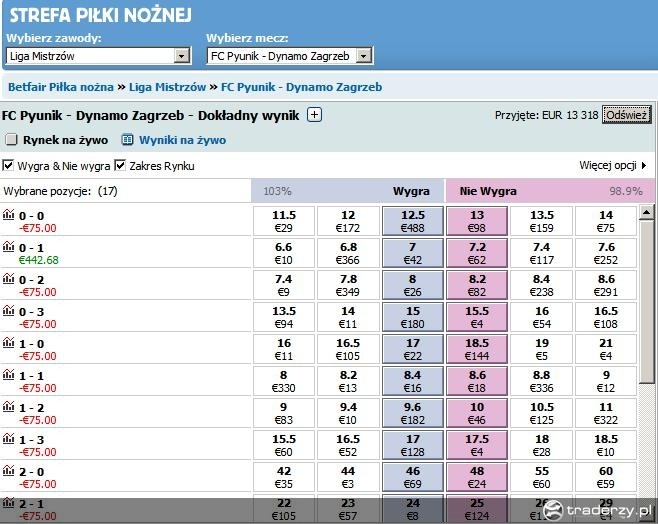Click the 0 - 1 cell 6.8 €366
658x524 pixels.
[348, 253]
